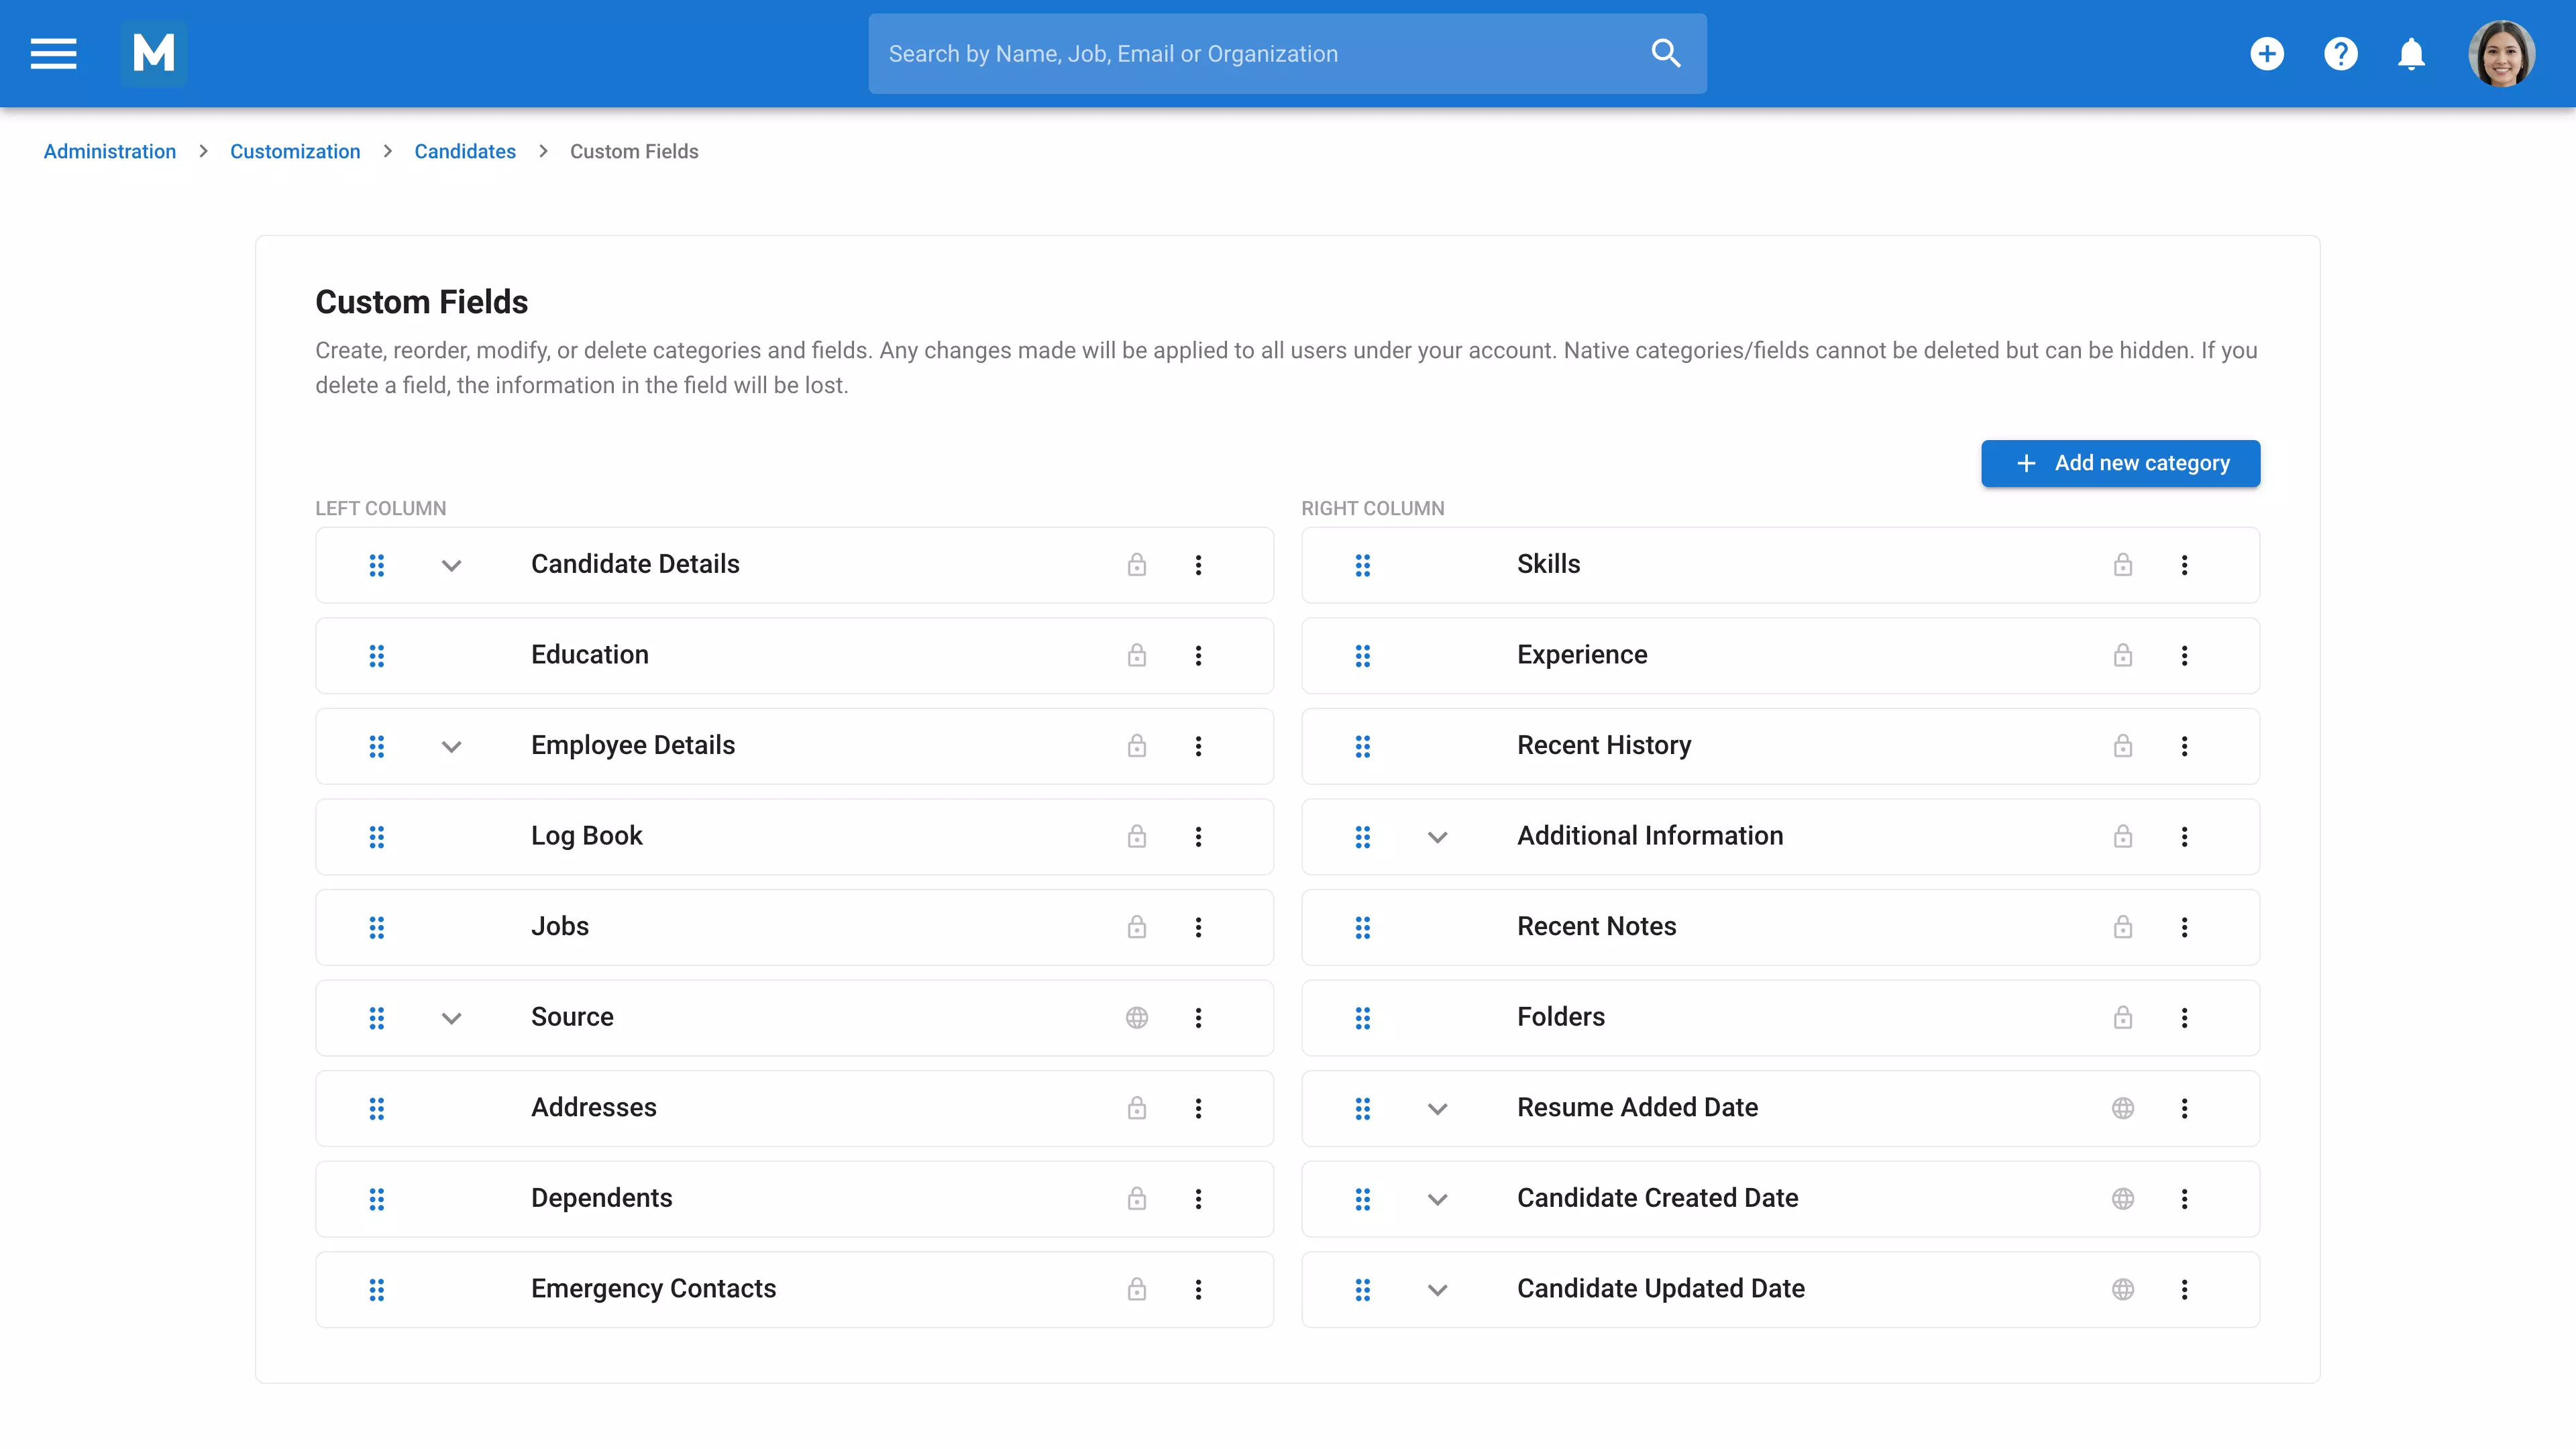2576x1449 pixels.
Task: Open the three-dot menu for Emergency Contacts
Action: [1198, 1289]
